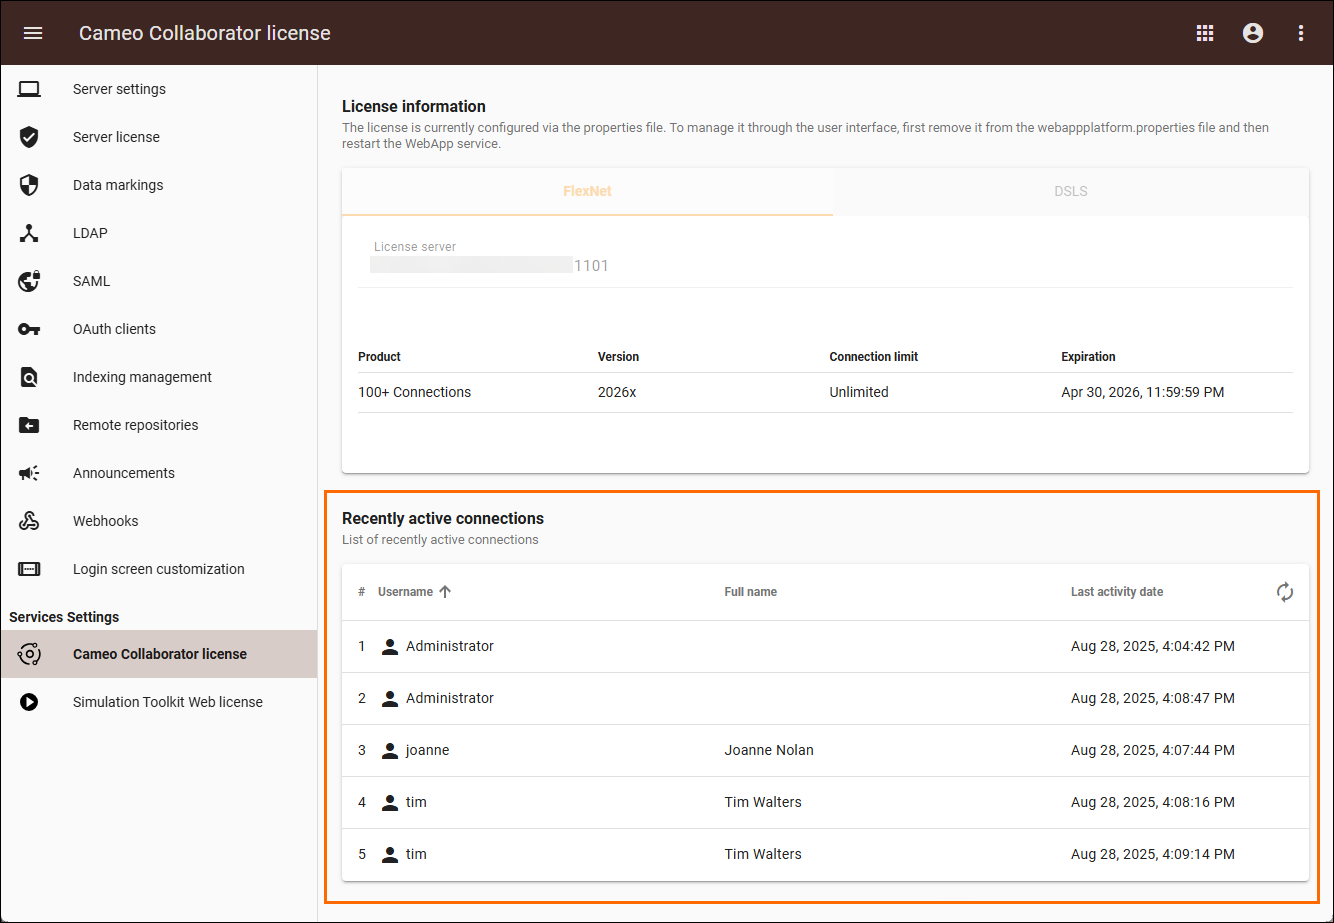Open Simulation Toolkit Web license

(167, 702)
